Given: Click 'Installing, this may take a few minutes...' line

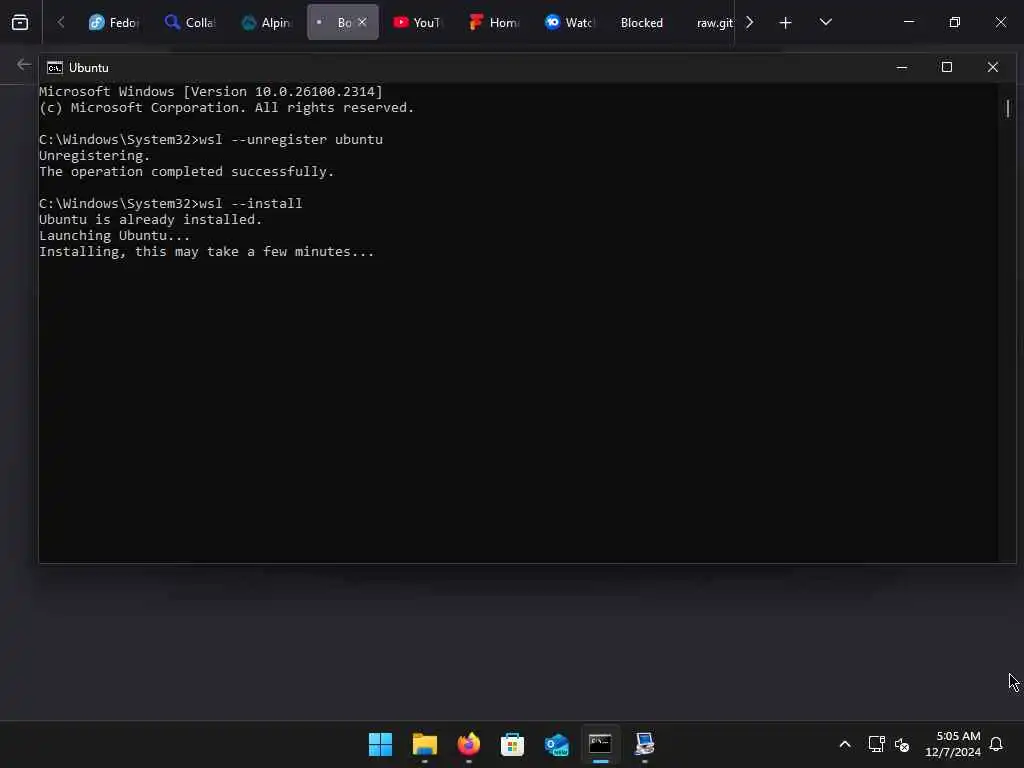Looking at the screenshot, I should pyautogui.click(x=206, y=252).
